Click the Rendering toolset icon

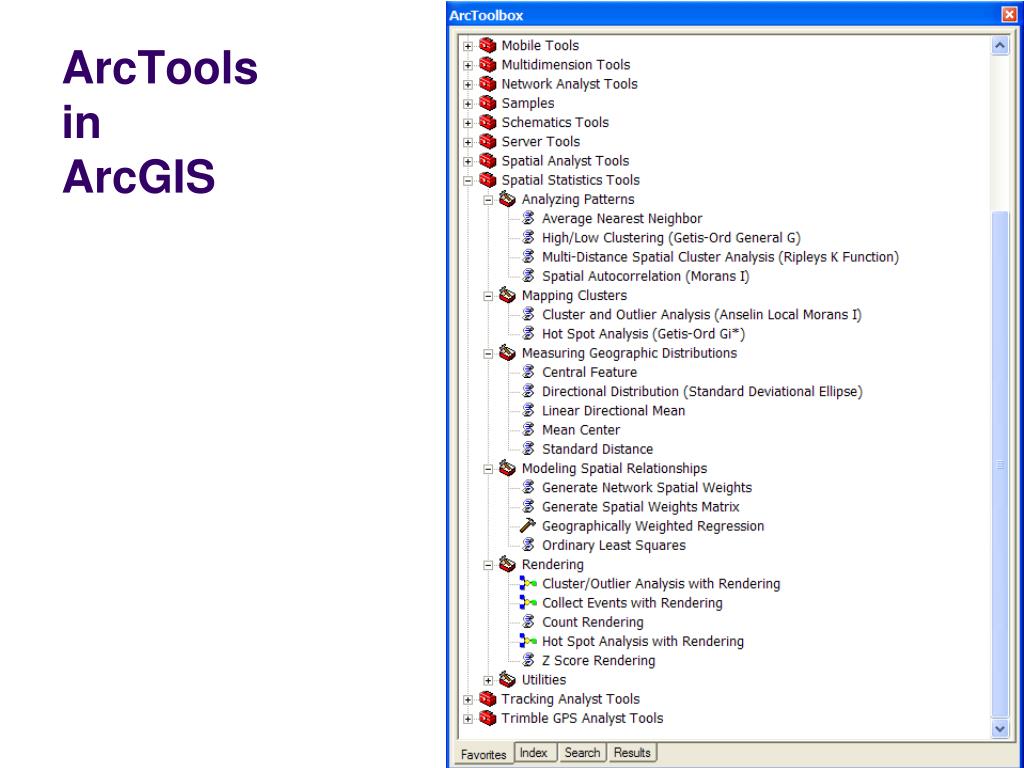coord(507,564)
